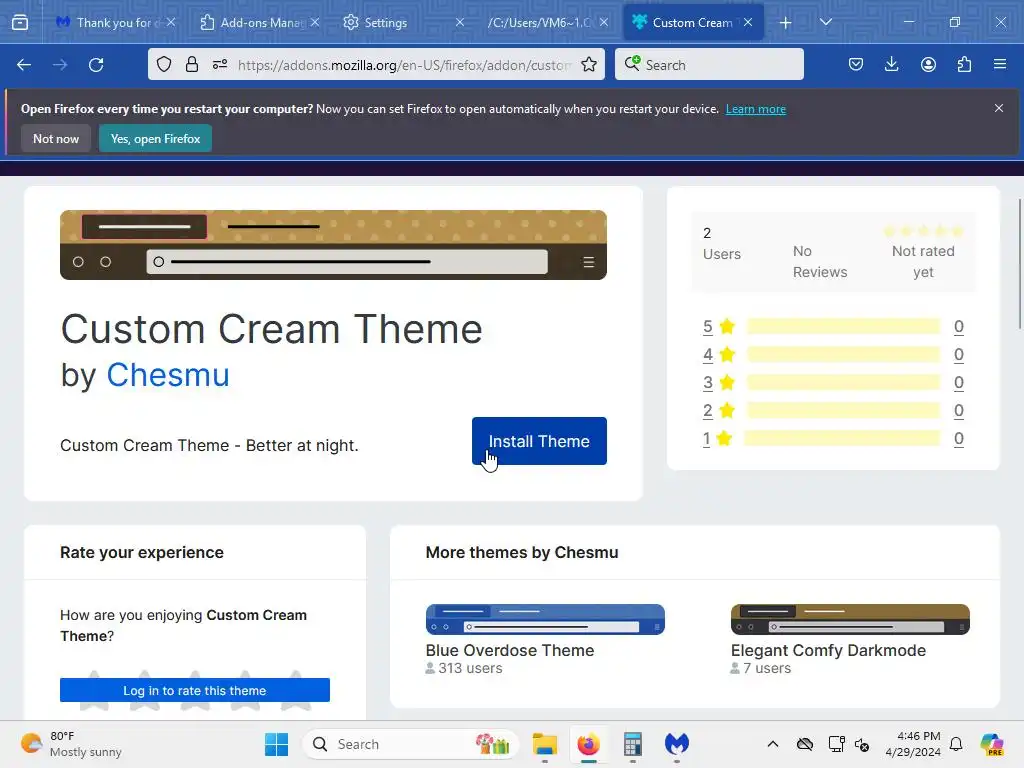Open Blue Overdose Theme link

(x=510, y=650)
